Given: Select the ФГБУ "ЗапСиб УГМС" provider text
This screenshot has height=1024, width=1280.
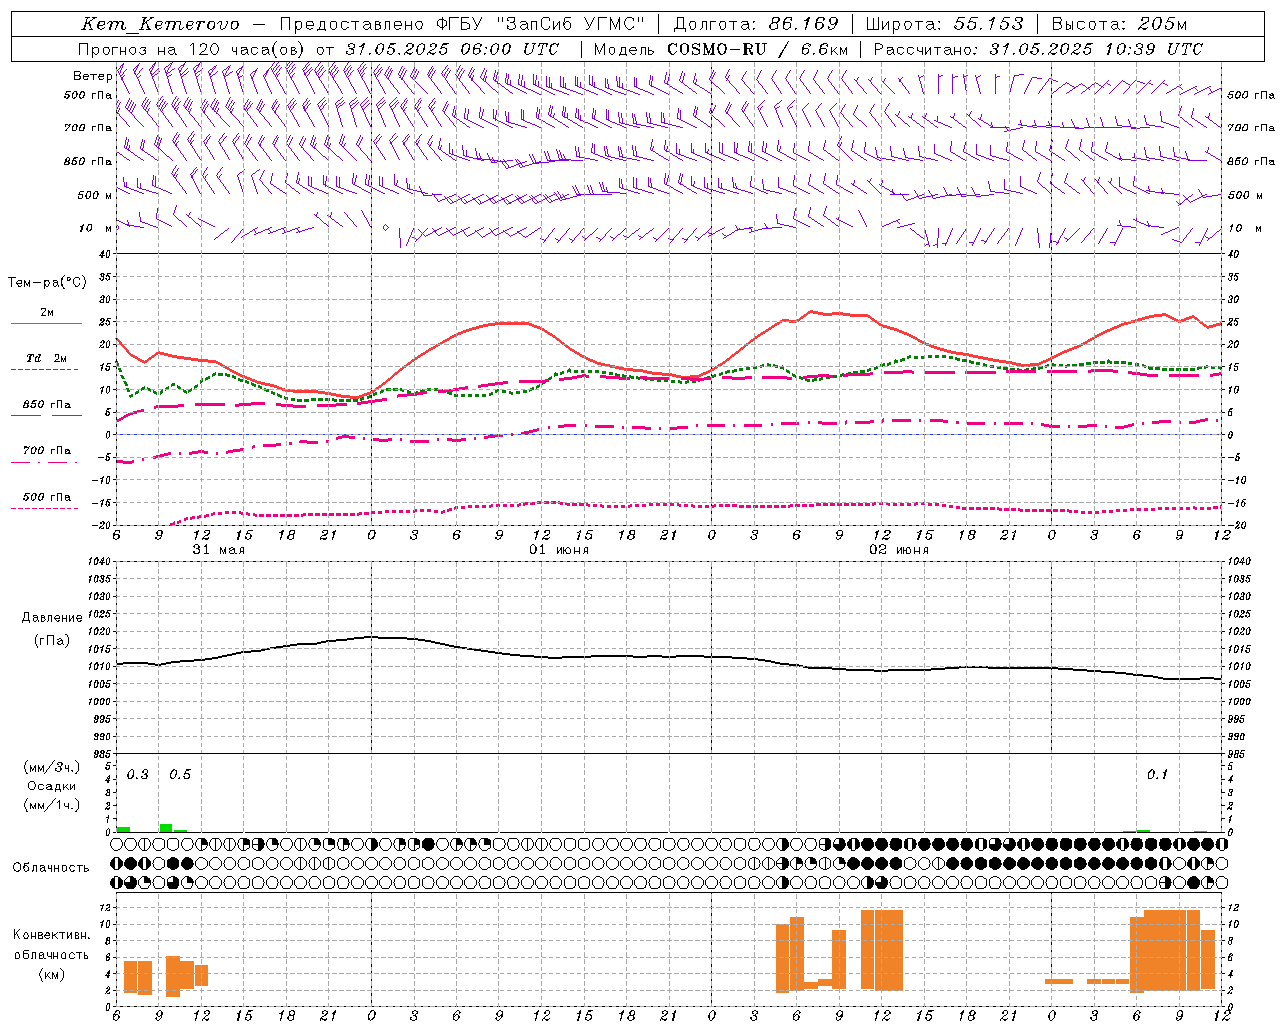Looking at the screenshot, I should tap(541, 24).
